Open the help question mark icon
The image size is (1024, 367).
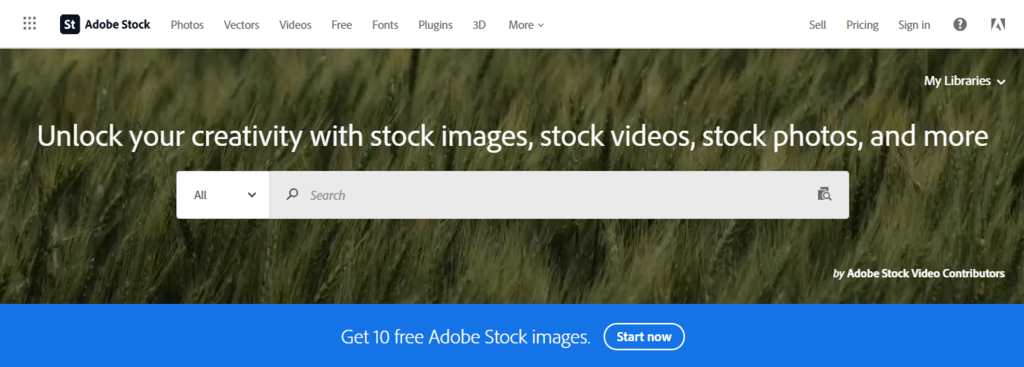click(959, 25)
